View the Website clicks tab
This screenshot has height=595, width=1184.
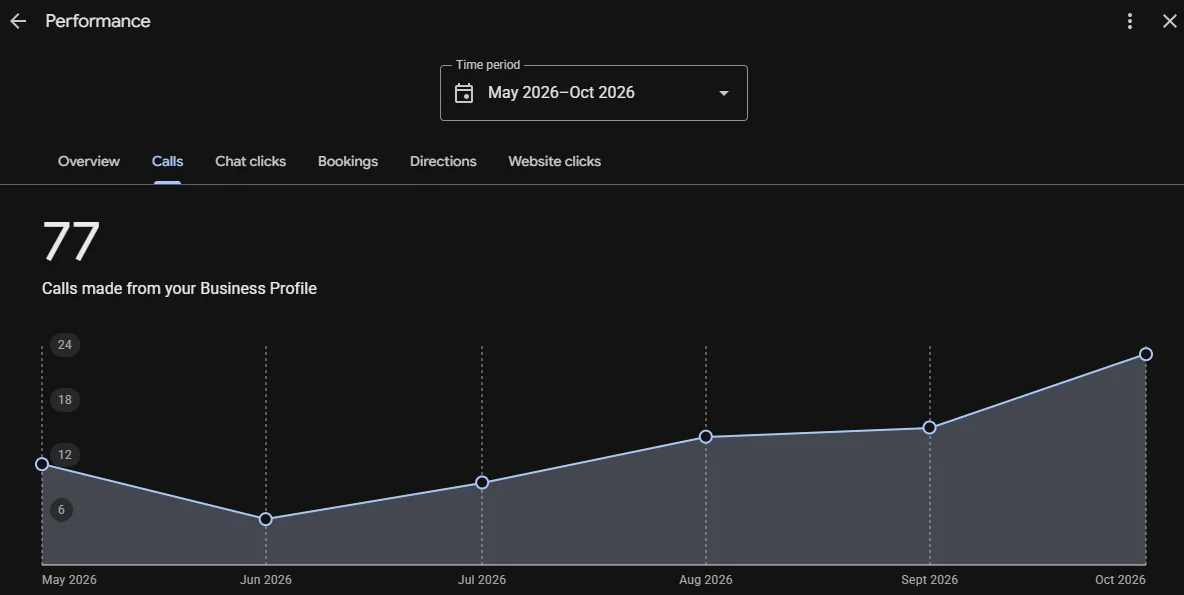[x=554, y=161]
